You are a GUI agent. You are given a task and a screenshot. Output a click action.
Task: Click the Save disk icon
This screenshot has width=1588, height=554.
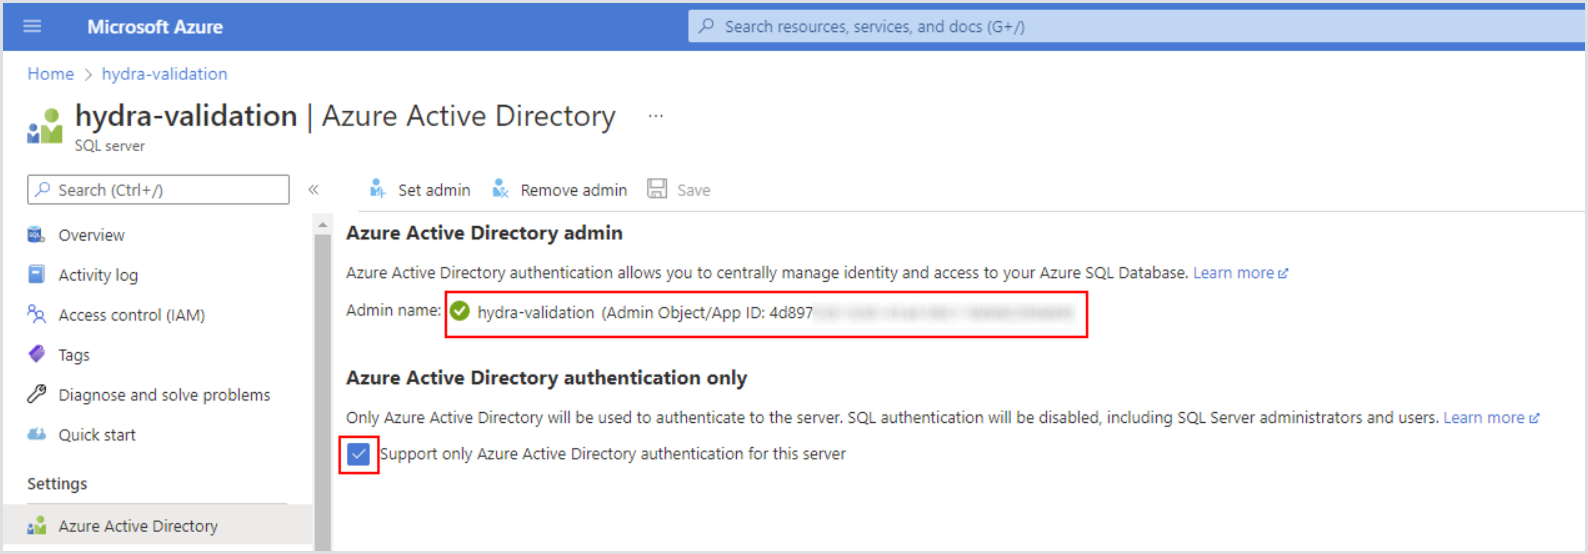[x=657, y=189]
